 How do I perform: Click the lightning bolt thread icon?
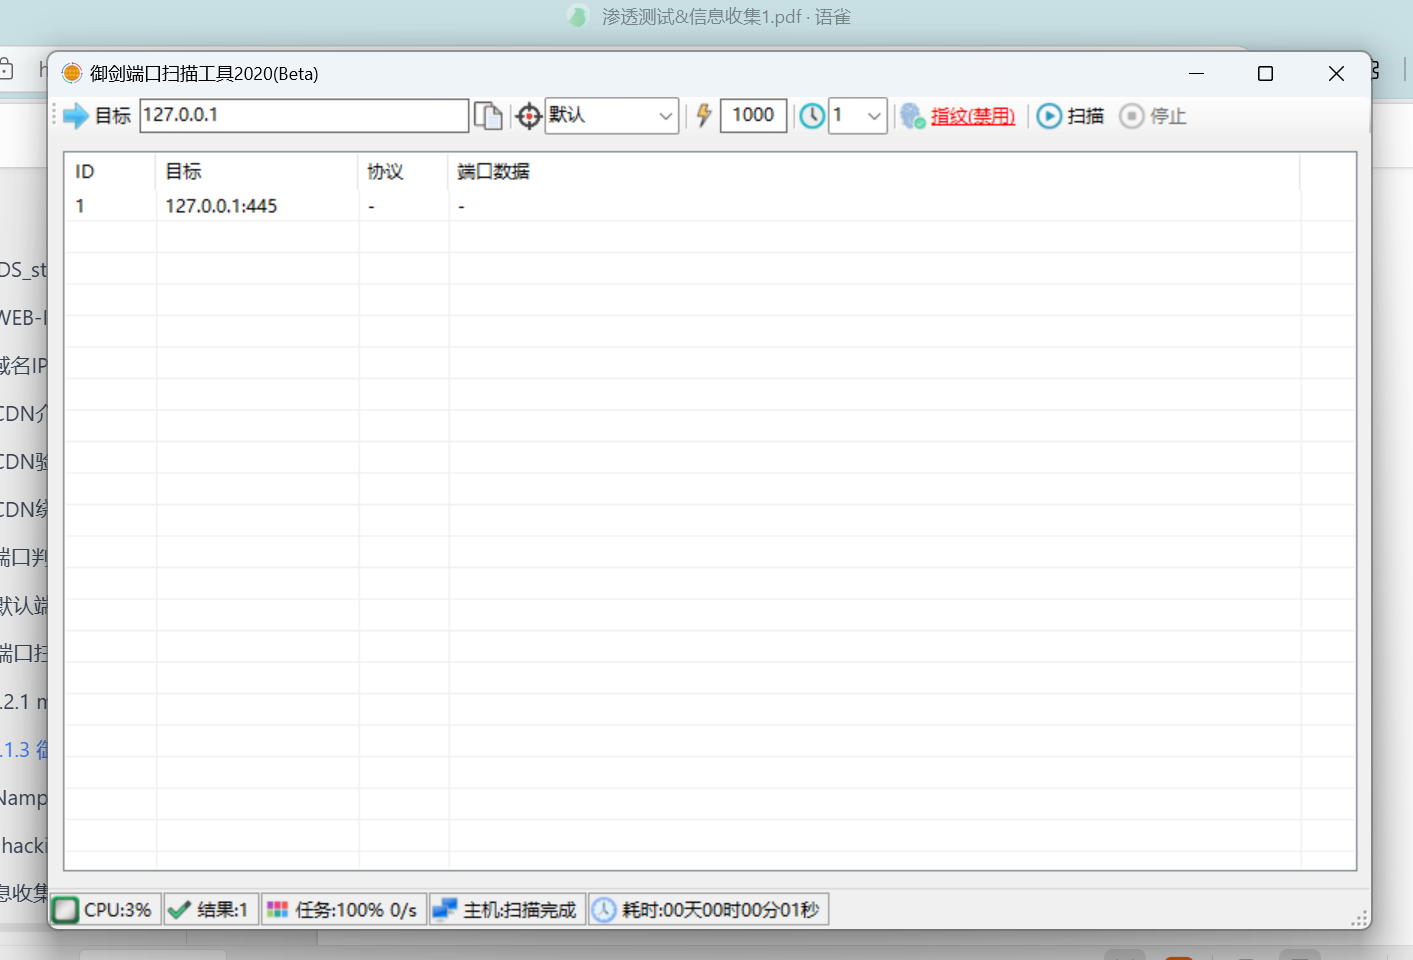[x=704, y=115]
